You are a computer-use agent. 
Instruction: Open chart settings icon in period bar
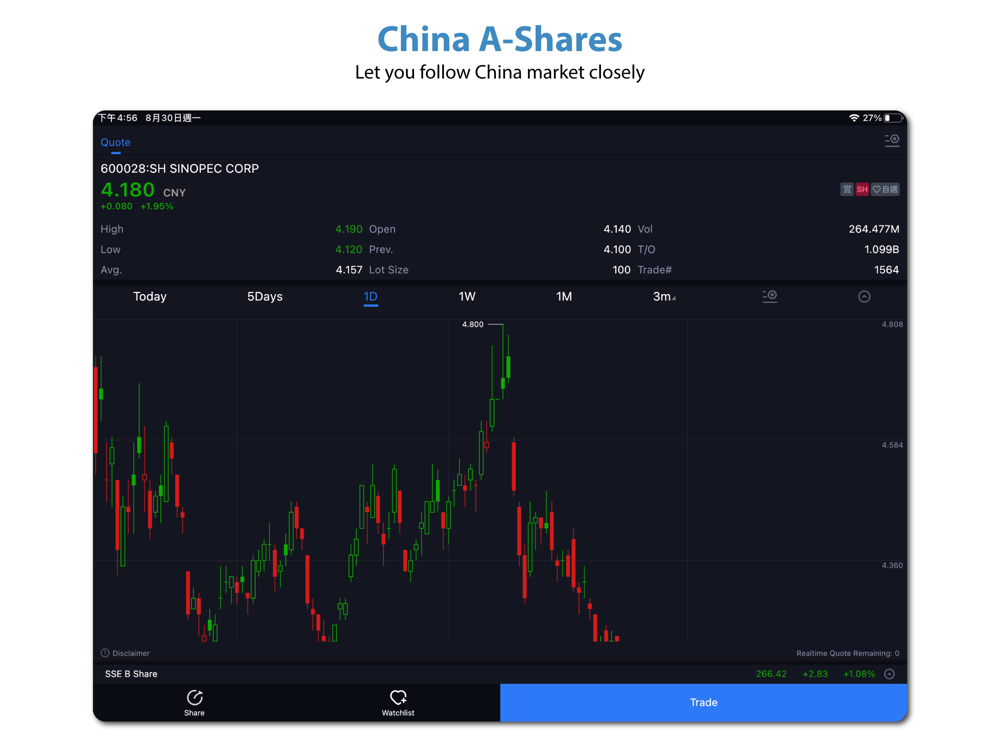[770, 297]
